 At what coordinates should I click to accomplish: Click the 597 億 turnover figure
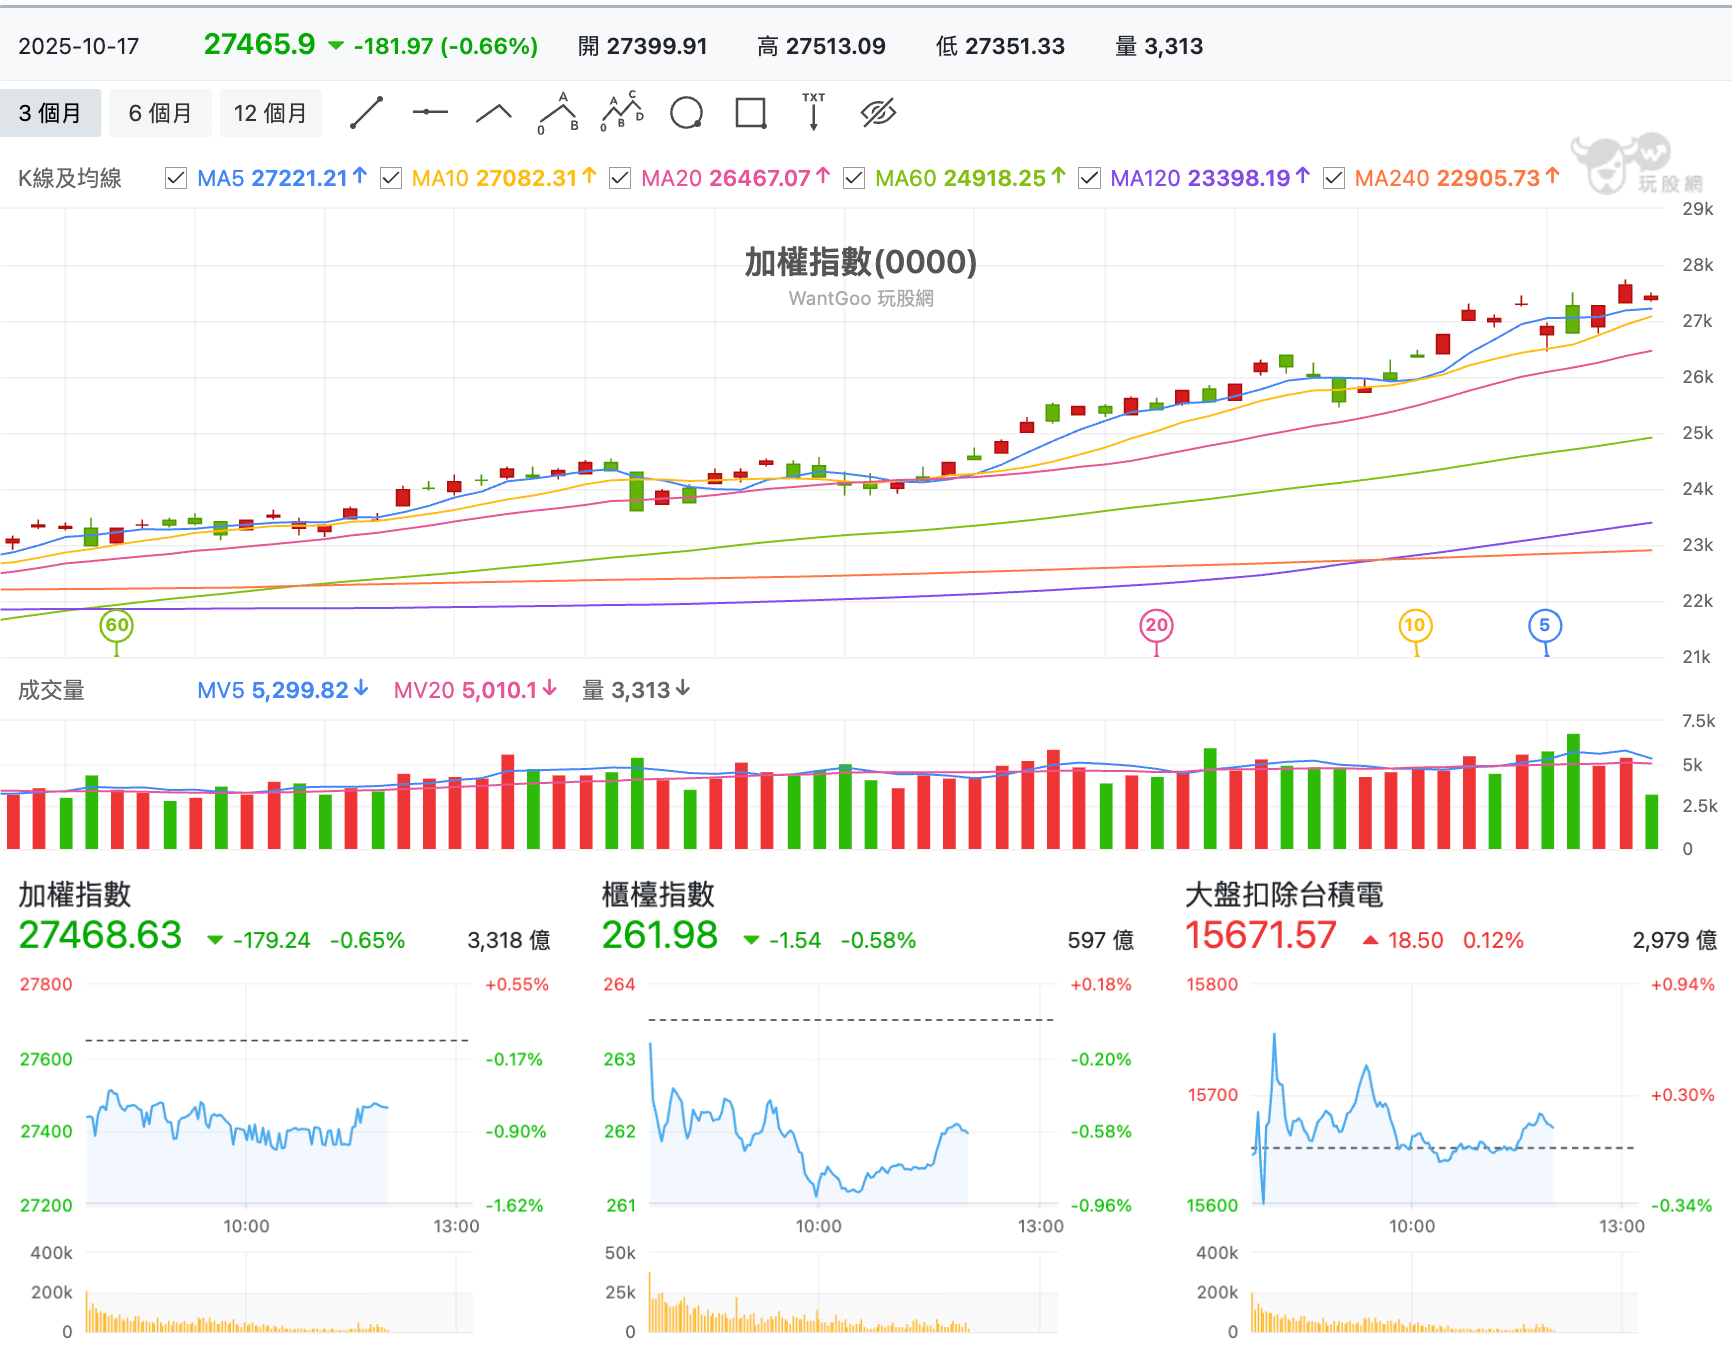1101,940
